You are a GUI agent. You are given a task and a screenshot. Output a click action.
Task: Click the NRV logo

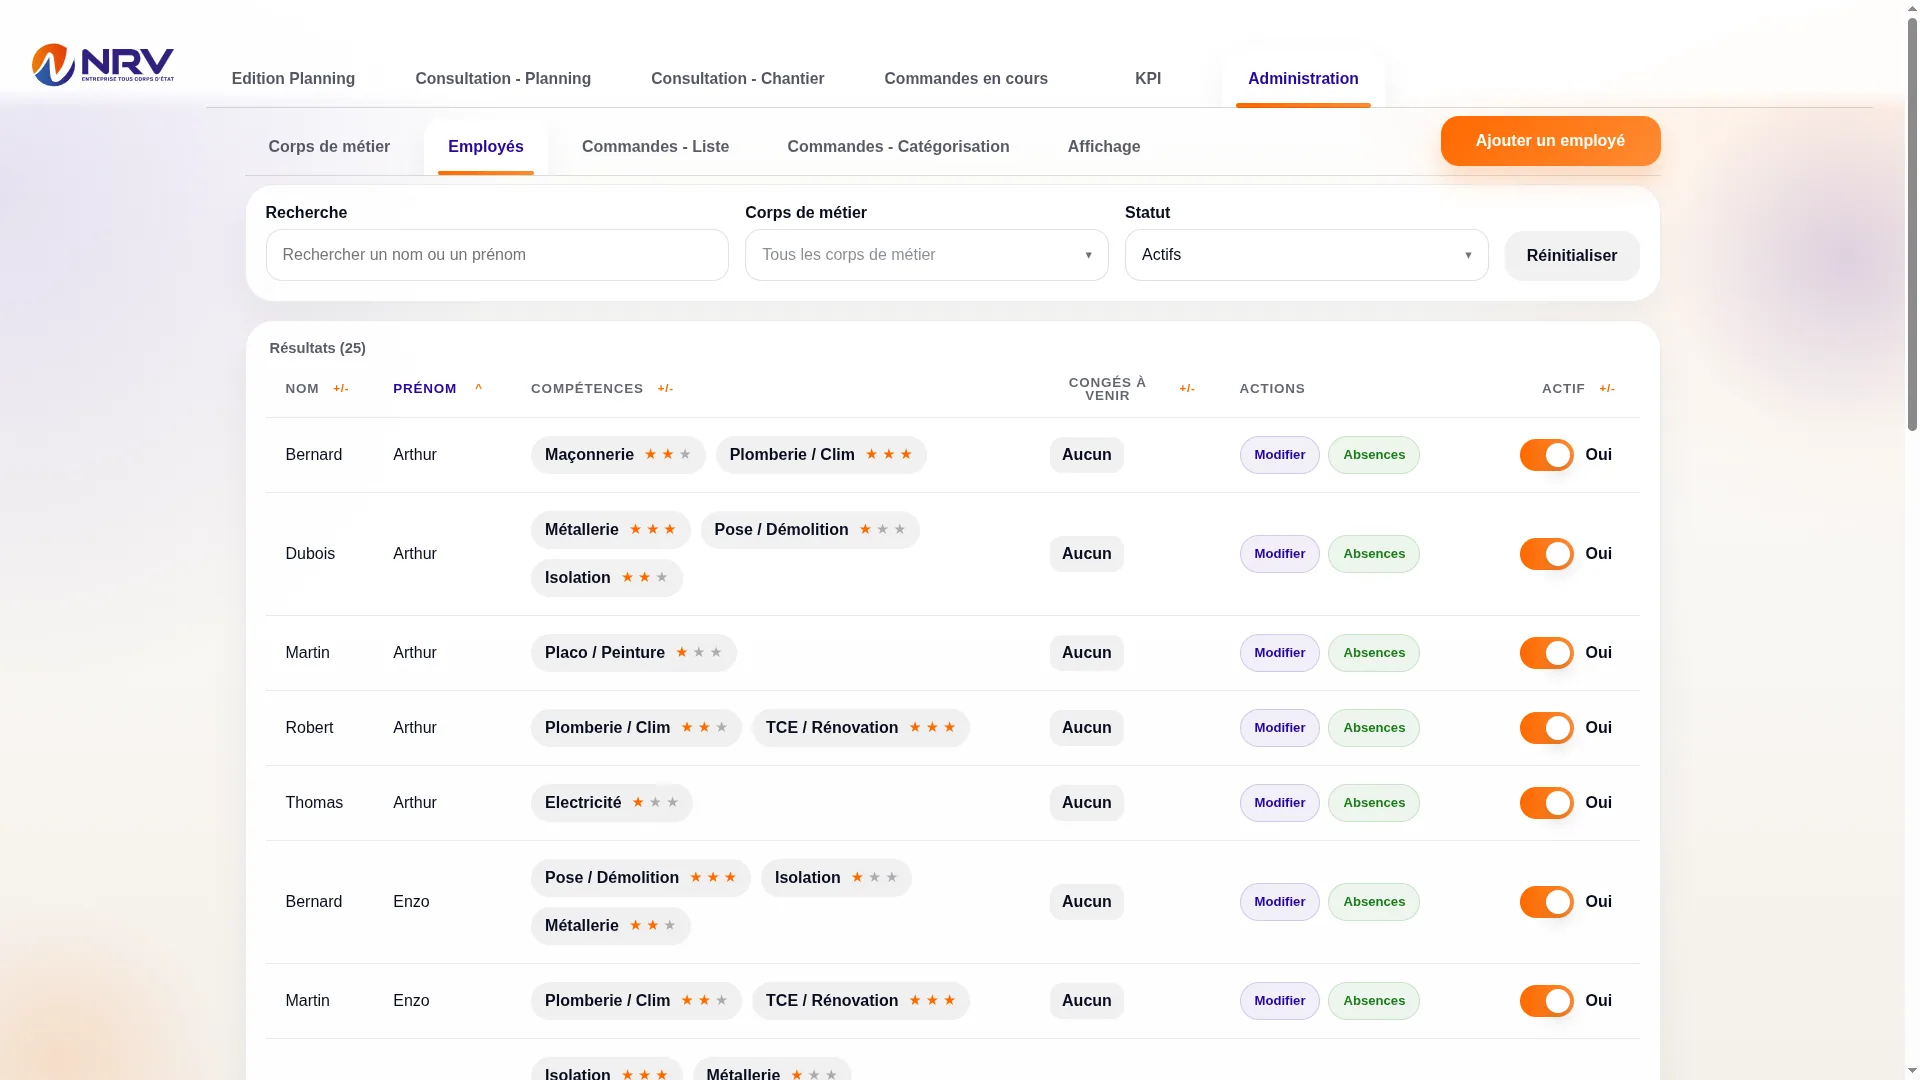coord(103,65)
